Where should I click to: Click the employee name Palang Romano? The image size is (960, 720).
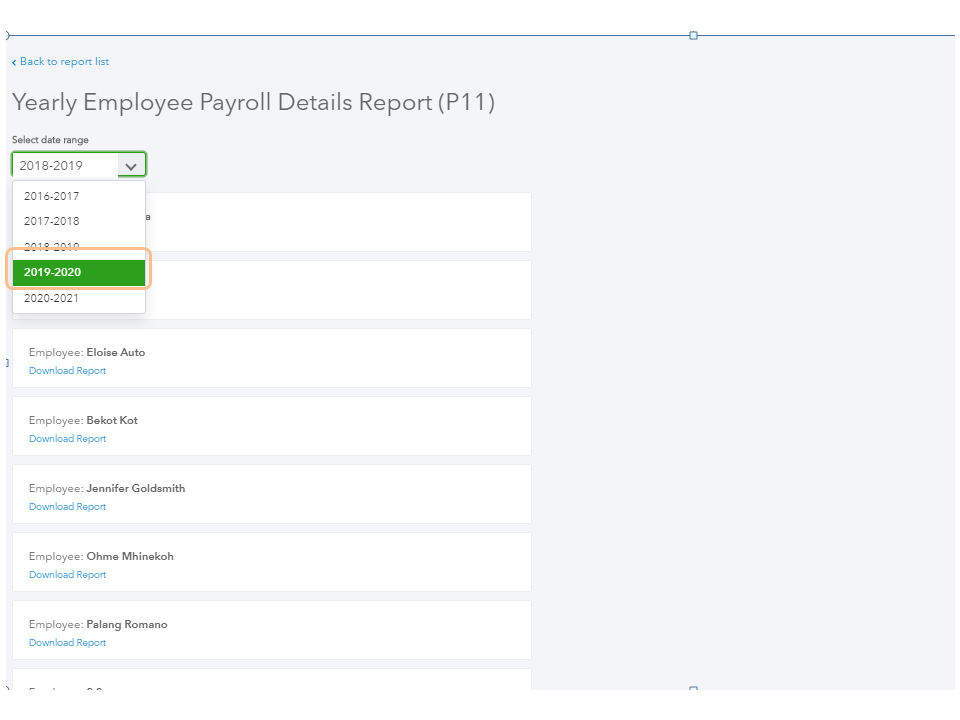tap(127, 624)
